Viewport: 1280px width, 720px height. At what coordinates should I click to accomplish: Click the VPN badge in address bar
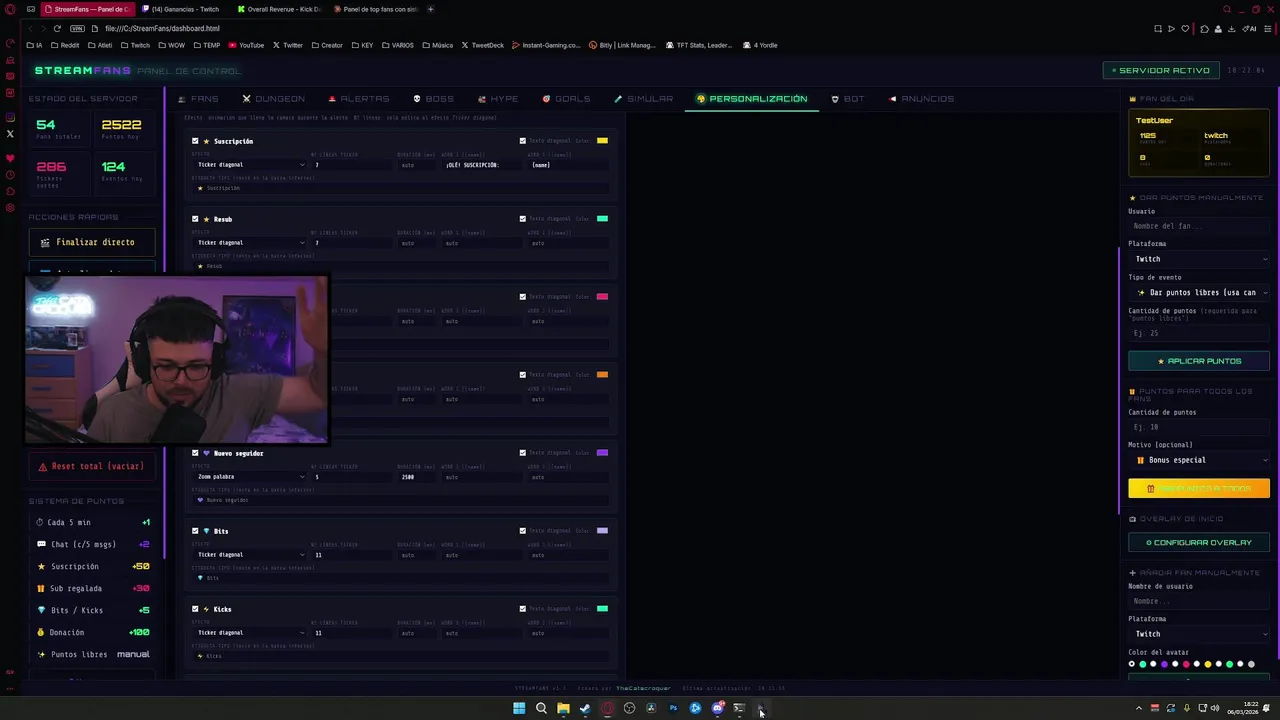77,29
